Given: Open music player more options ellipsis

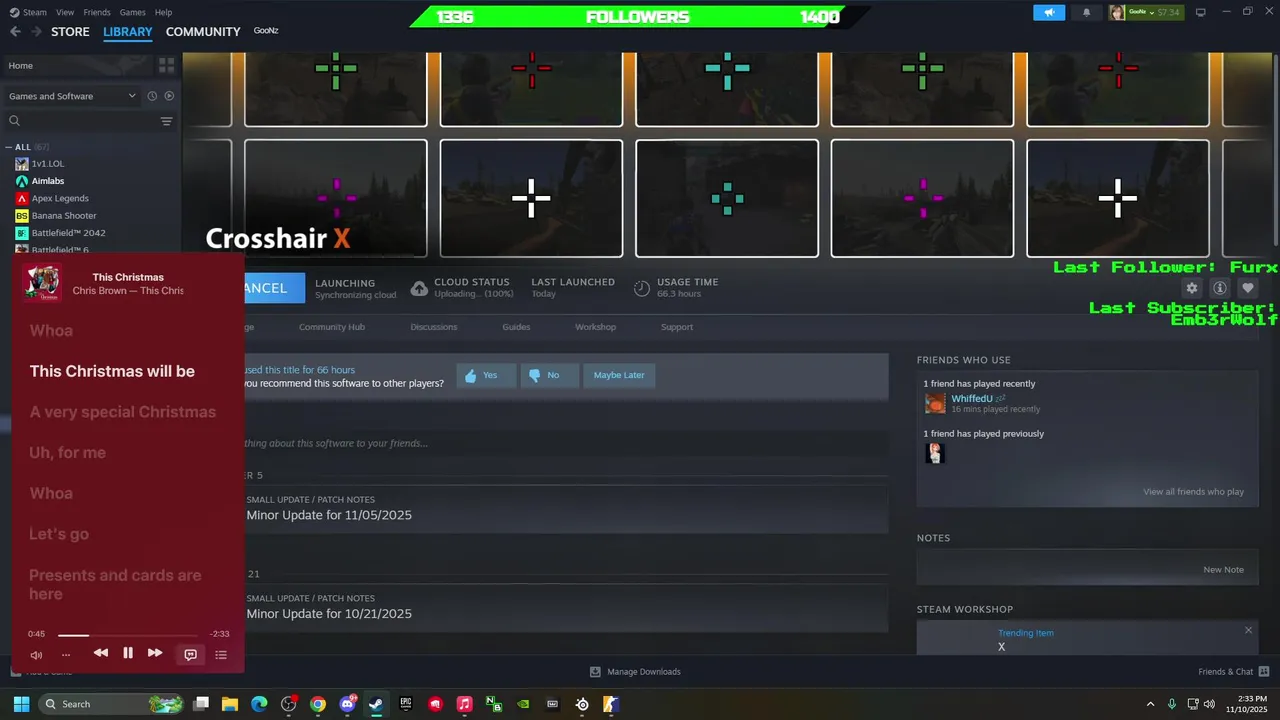Looking at the screenshot, I should coord(66,655).
